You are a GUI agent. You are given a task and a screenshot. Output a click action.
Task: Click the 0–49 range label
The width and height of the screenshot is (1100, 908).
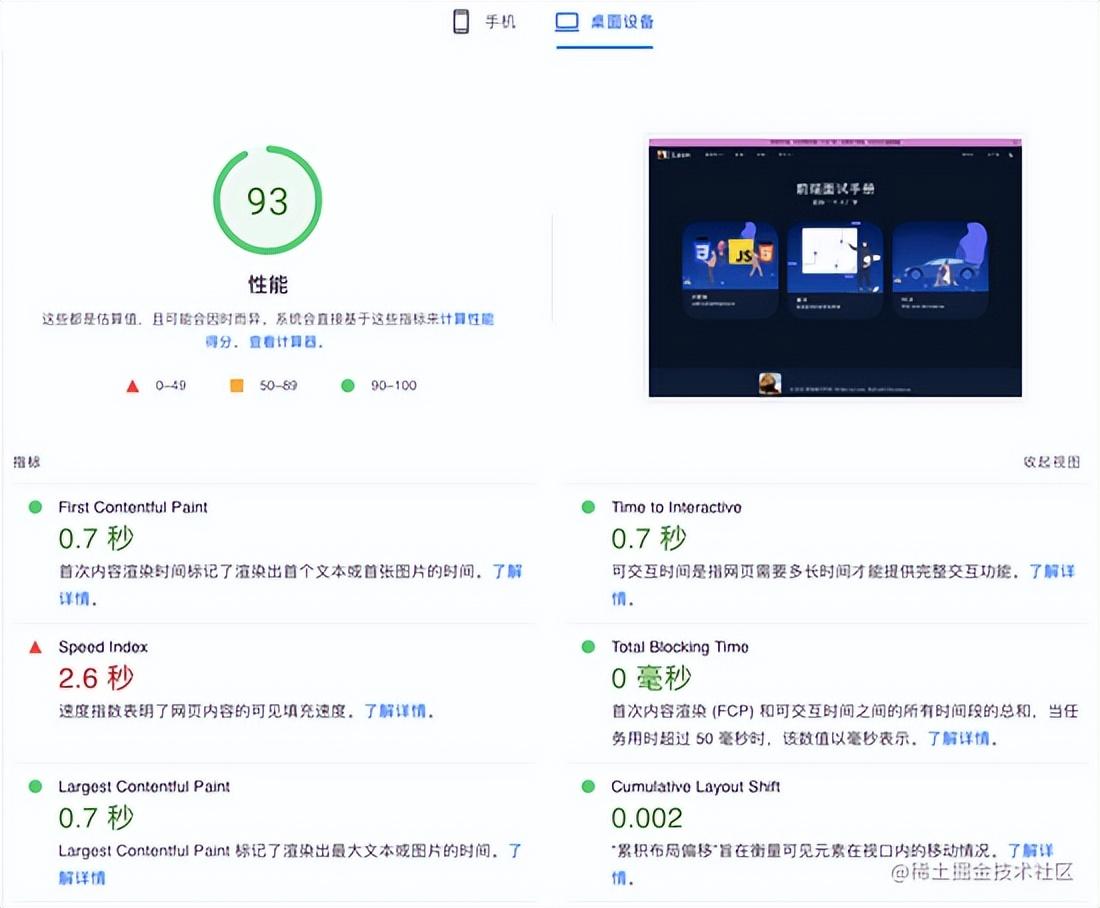(x=170, y=385)
